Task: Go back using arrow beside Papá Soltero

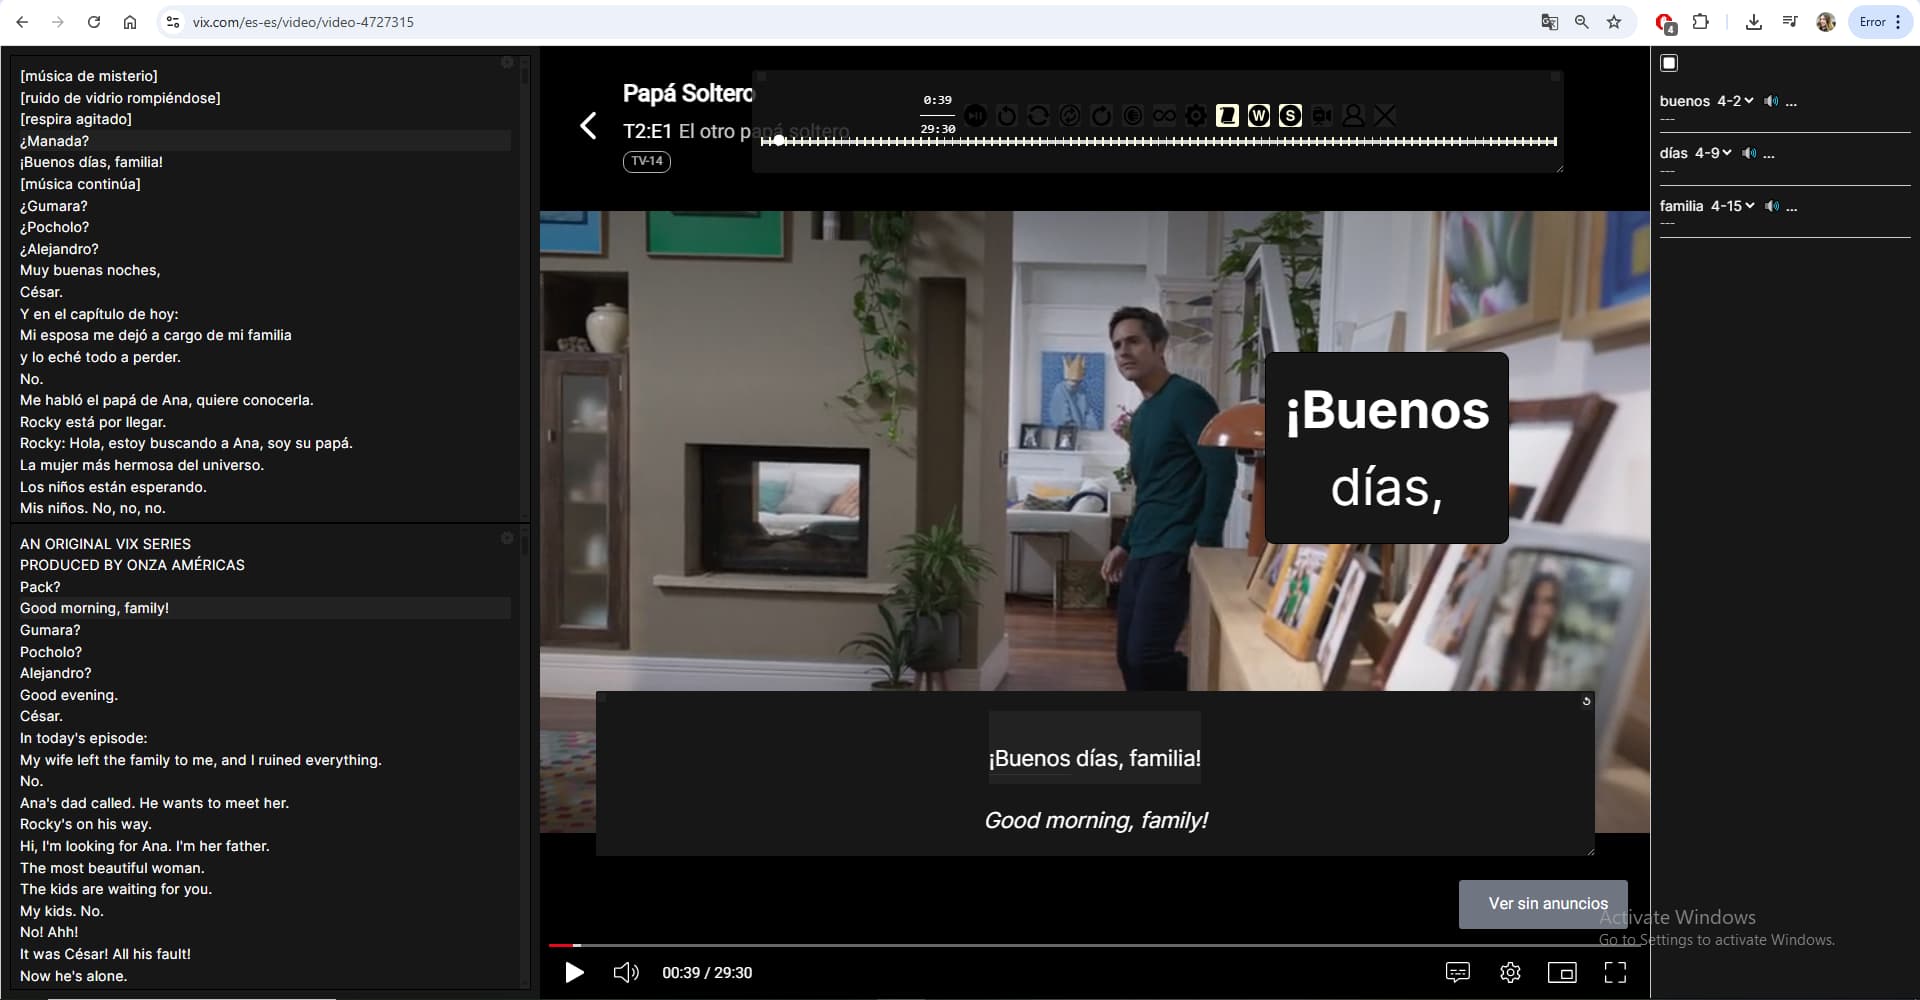Action: pos(589,126)
